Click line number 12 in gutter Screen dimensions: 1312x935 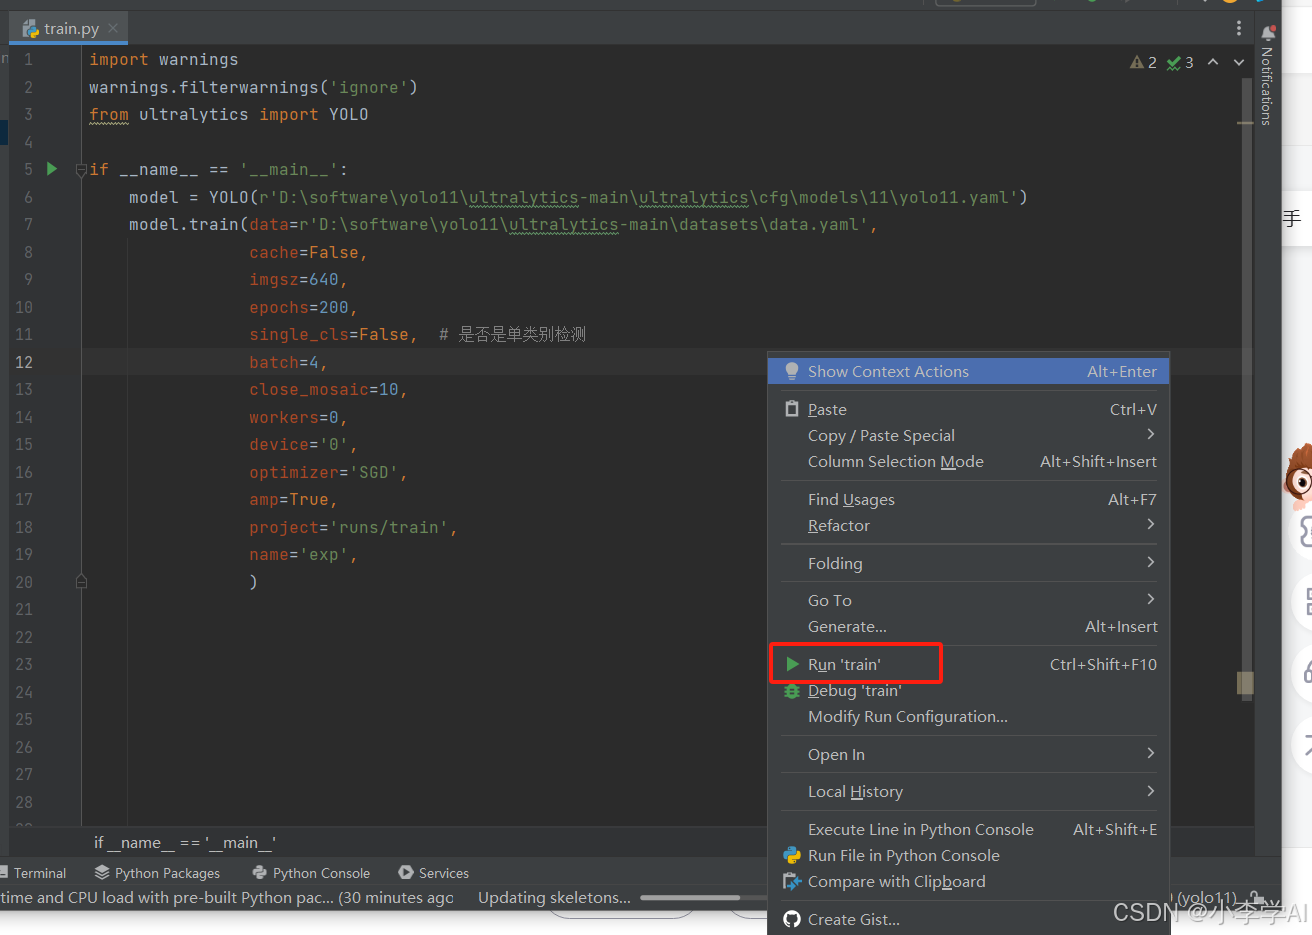(x=24, y=362)
